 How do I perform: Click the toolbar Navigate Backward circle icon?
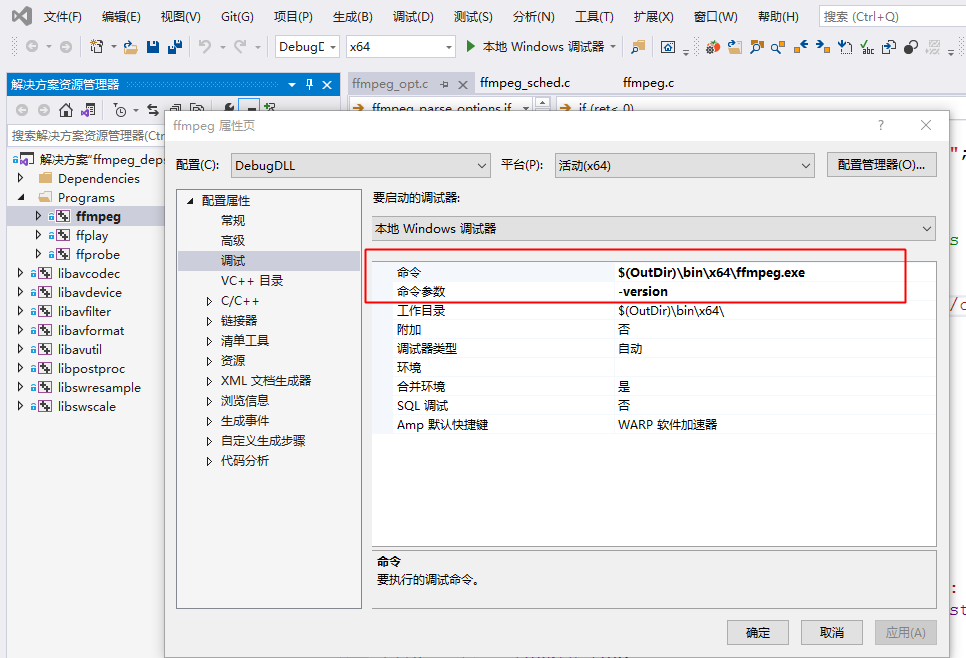point(32,47)
